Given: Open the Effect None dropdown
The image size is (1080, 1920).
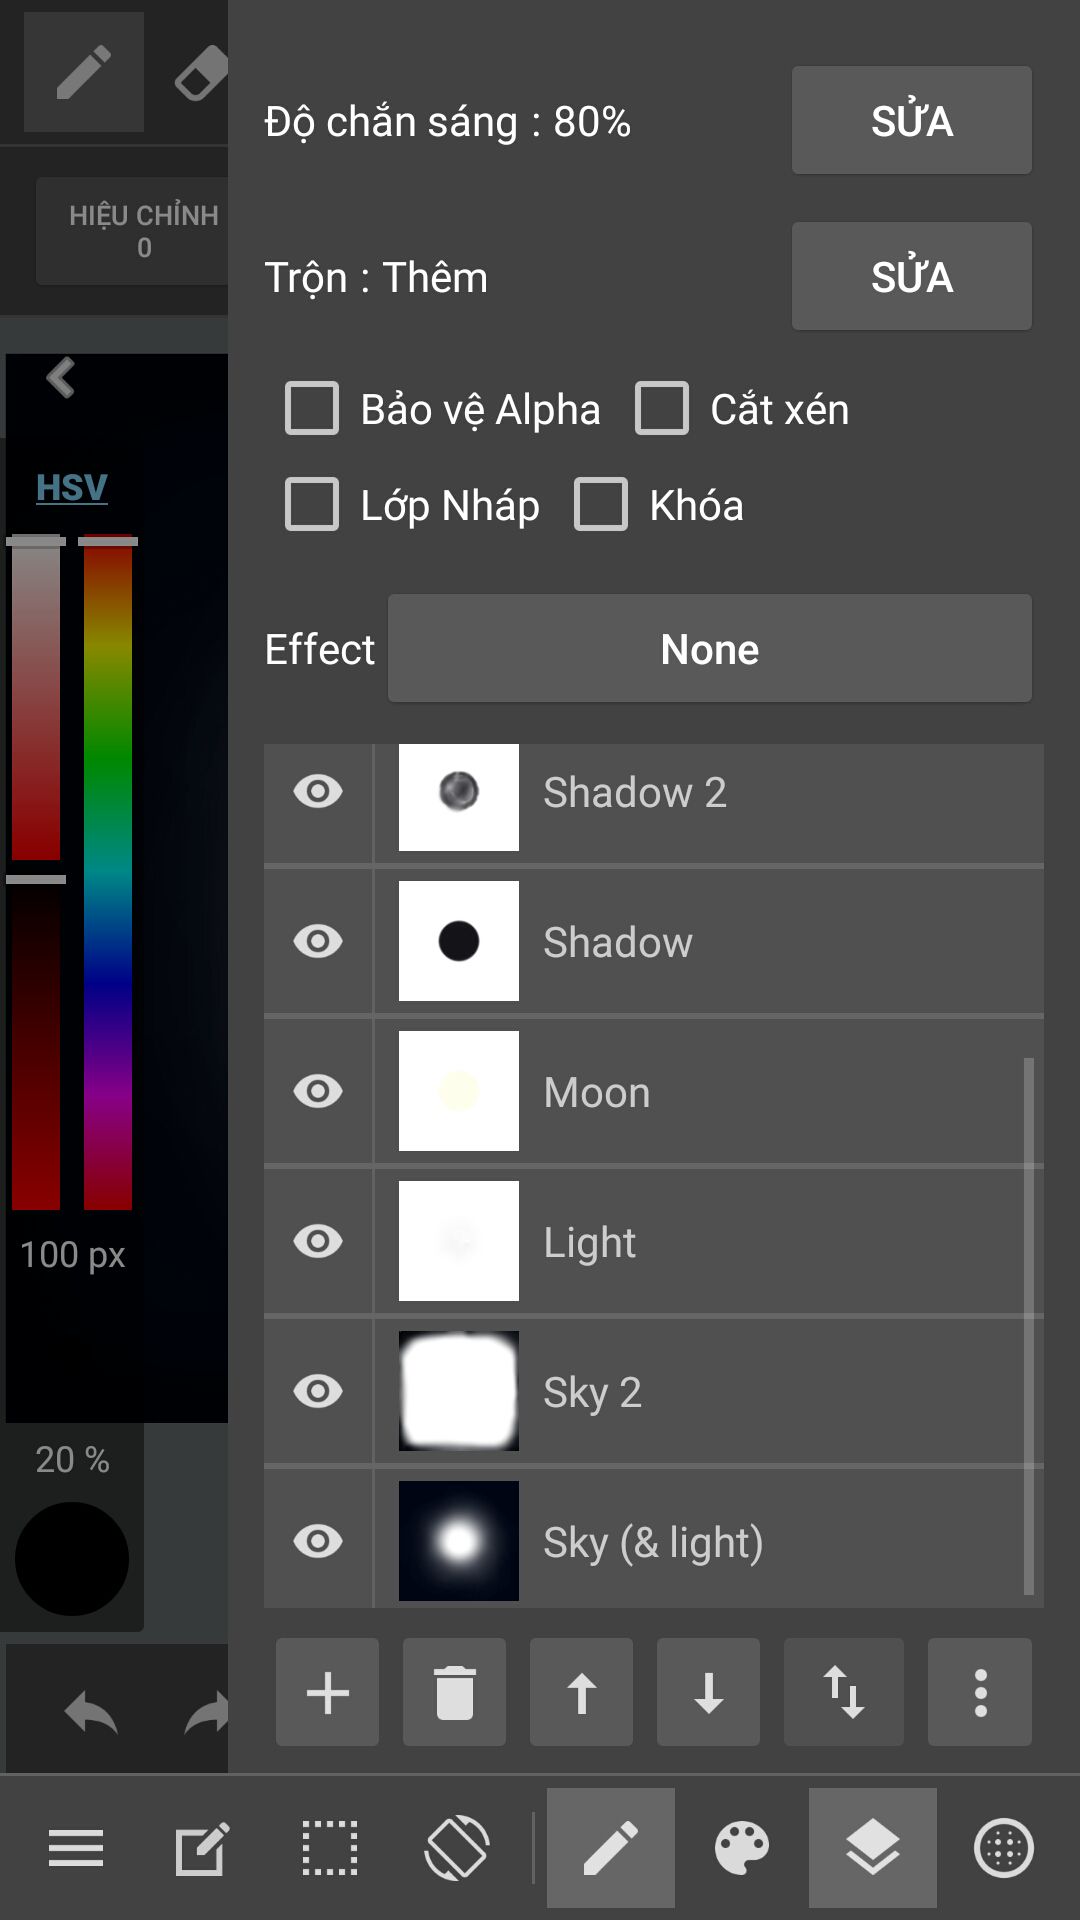Looking at the screenshot, I should [x=710, y=648].
